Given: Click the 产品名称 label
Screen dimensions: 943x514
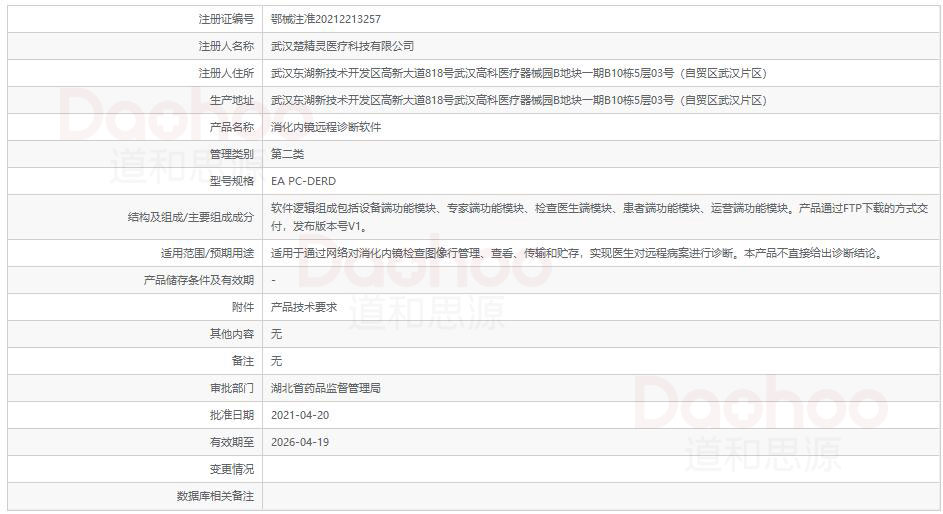Looking at the screenshot, I should click(232, 127).
